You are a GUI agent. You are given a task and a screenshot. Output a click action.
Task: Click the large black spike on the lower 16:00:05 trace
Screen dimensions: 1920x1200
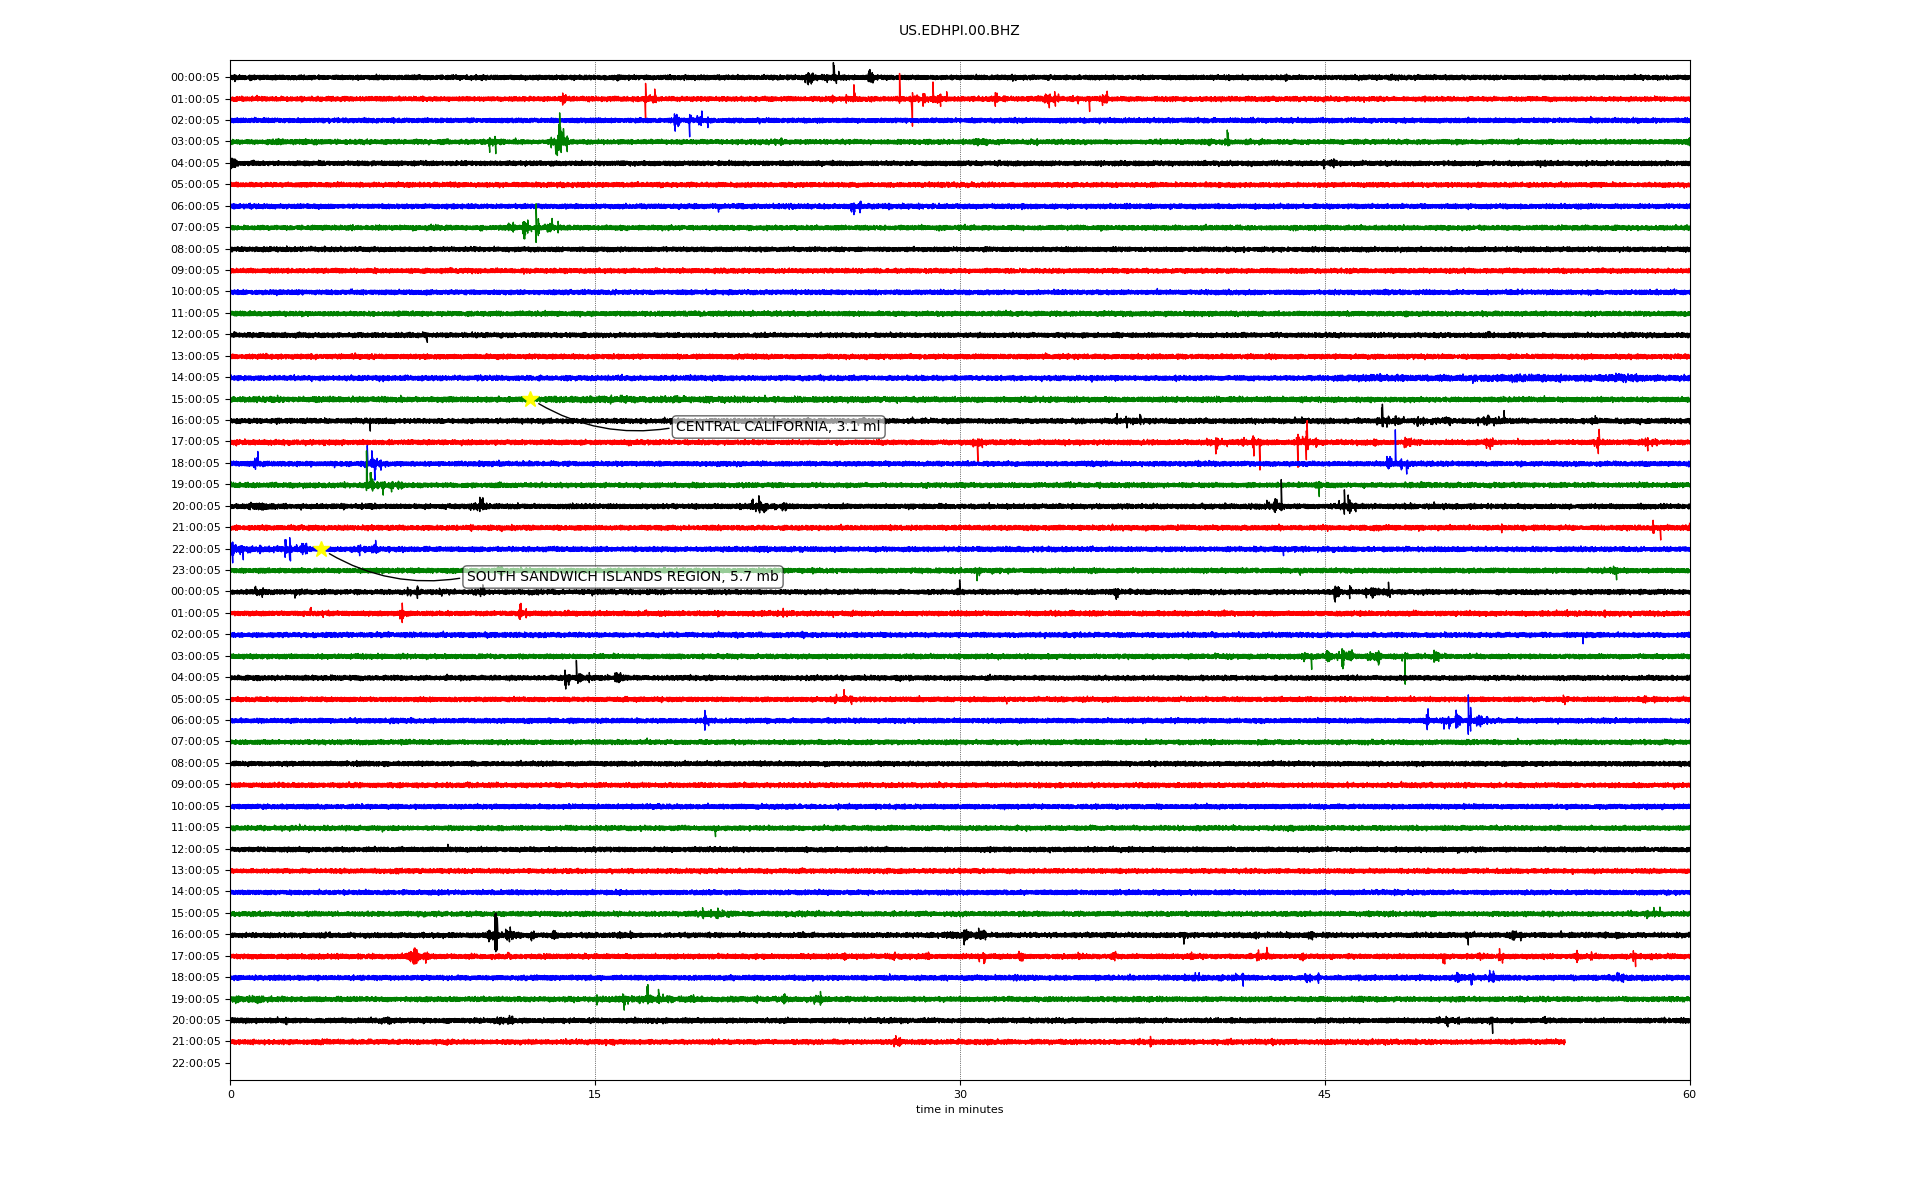[x=496, y=933]
